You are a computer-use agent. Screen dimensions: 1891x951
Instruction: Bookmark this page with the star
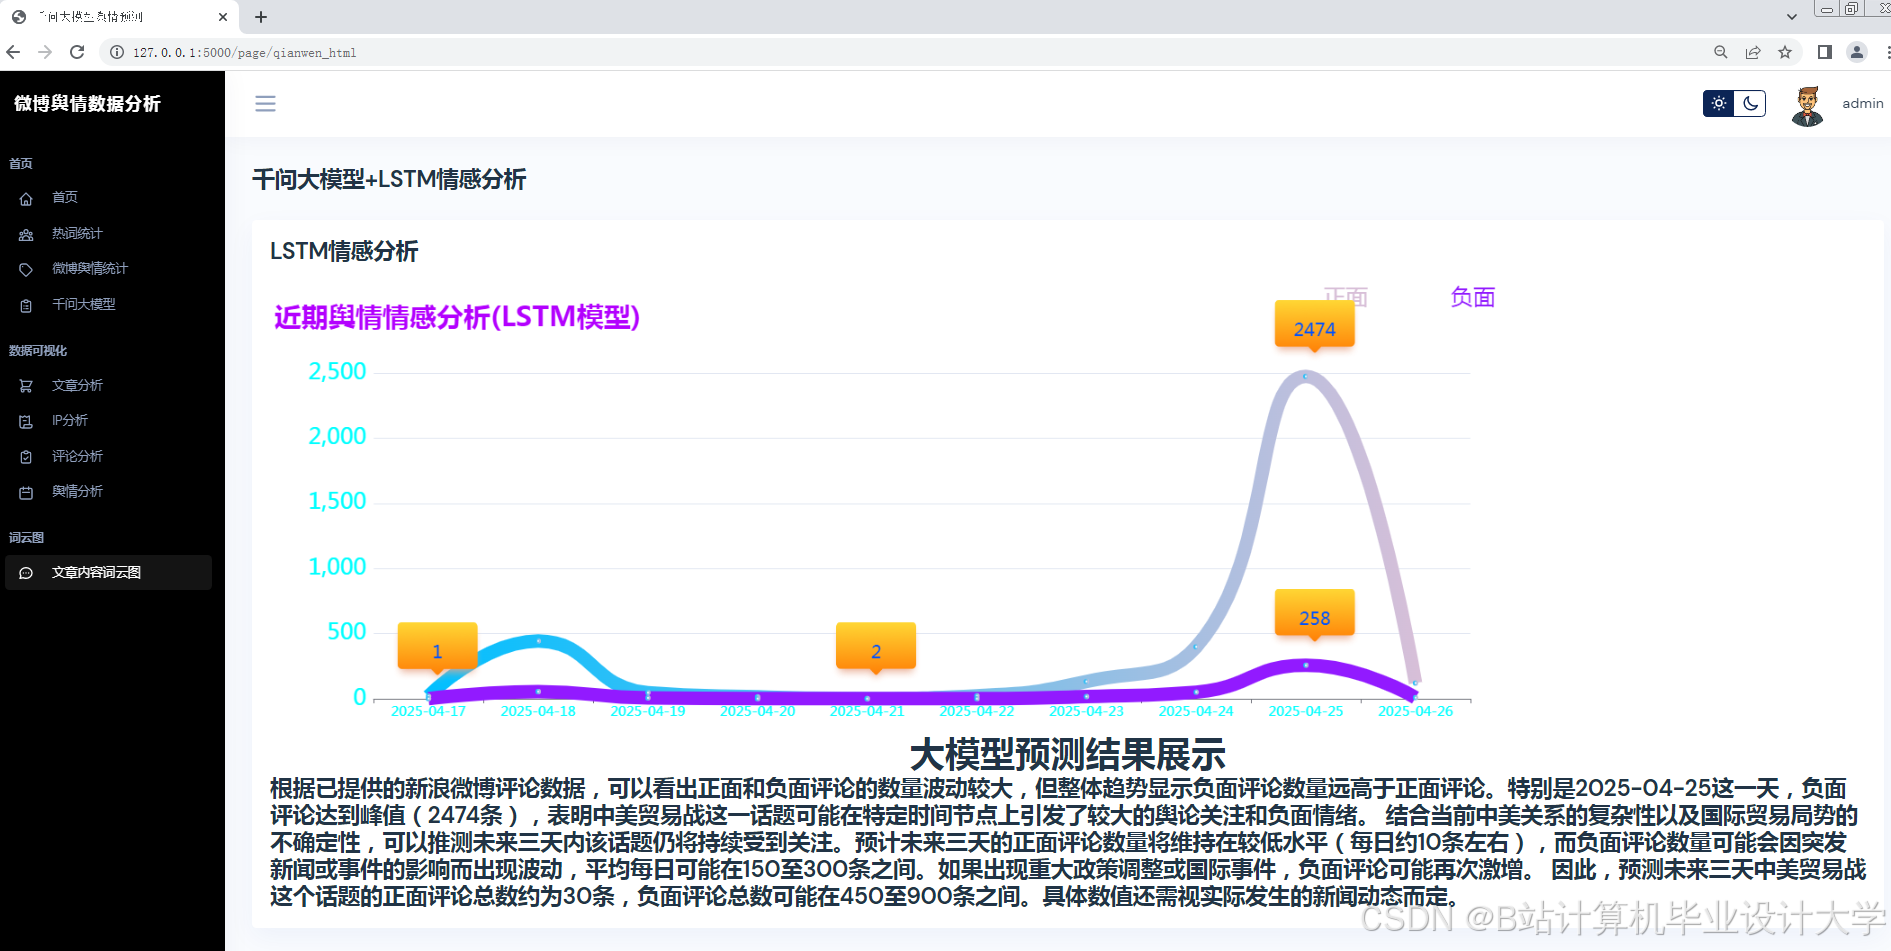[x=1785, y=52]
